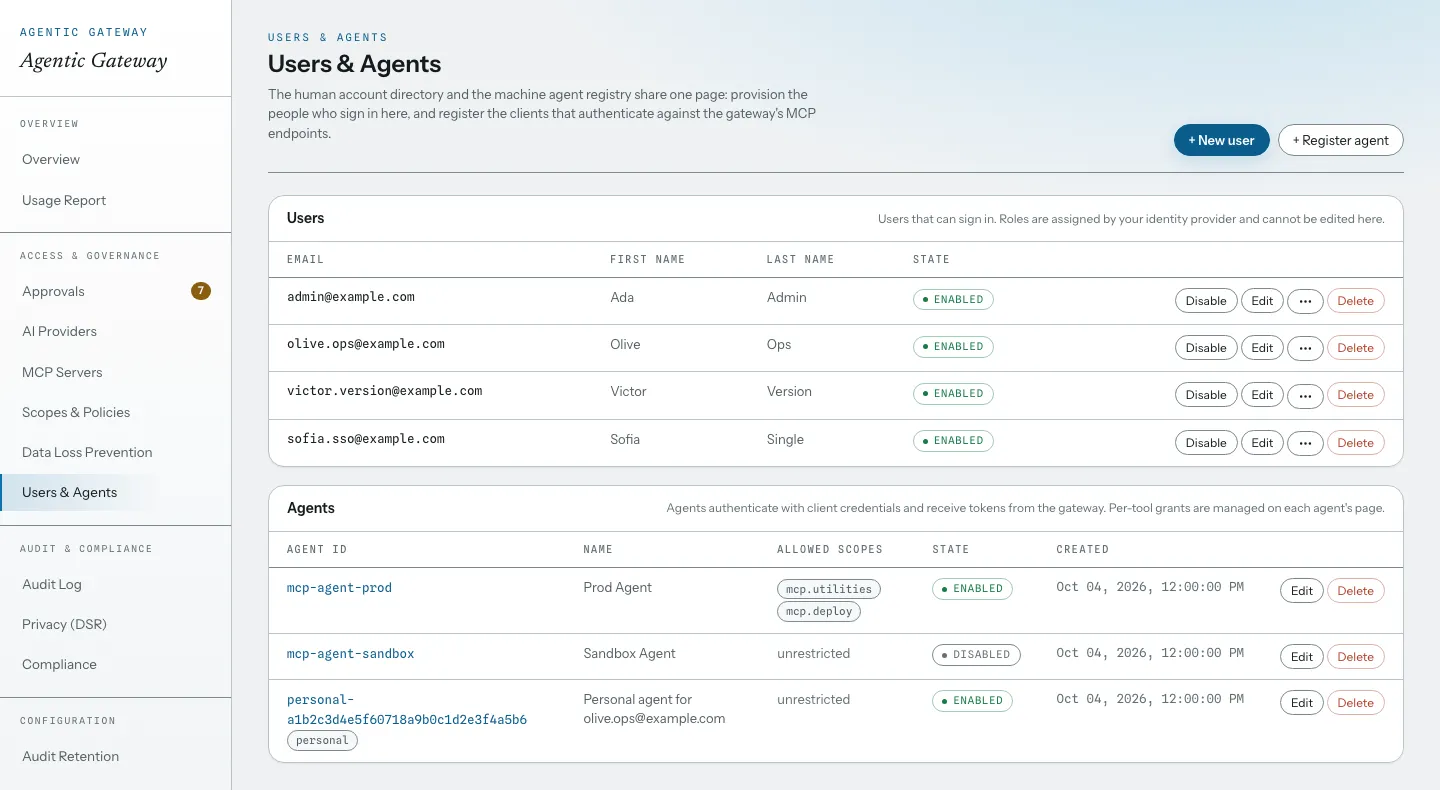The height and width of the screenshot is (790, 1440).
Task: Open the mcp-agent-prod agent link
Action: click(339, 588)
